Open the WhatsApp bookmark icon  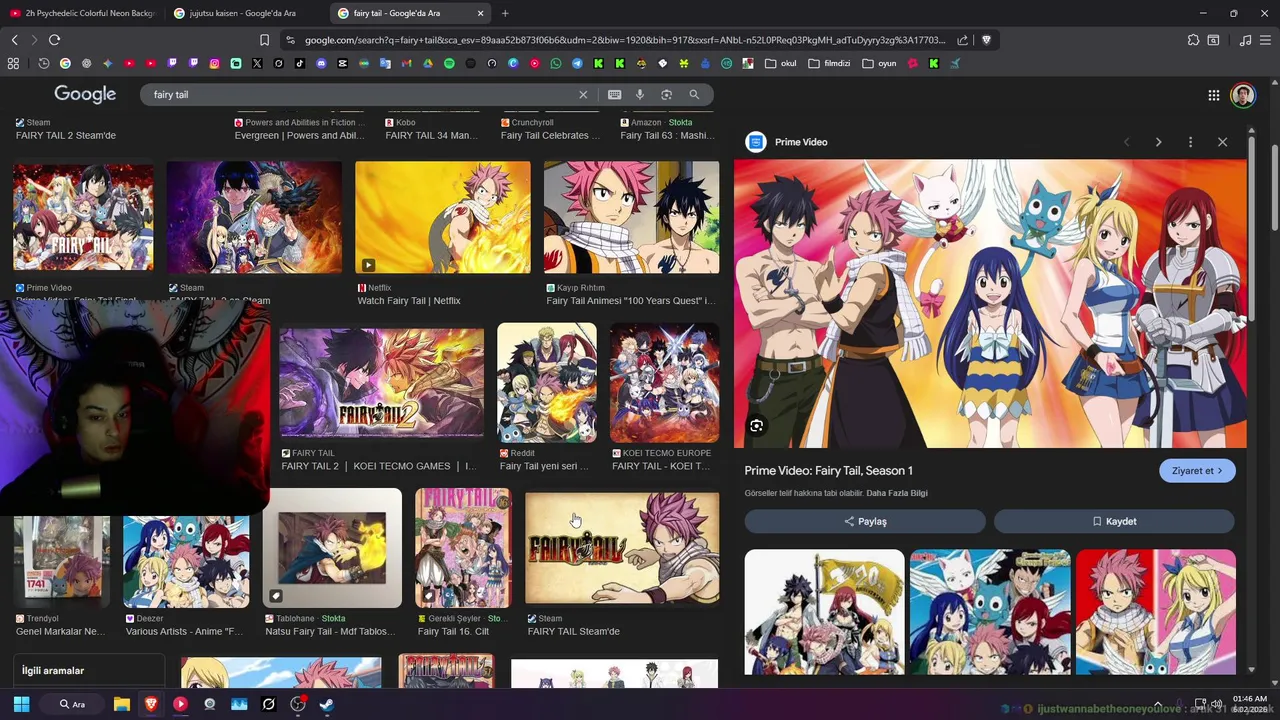(556, 63)
